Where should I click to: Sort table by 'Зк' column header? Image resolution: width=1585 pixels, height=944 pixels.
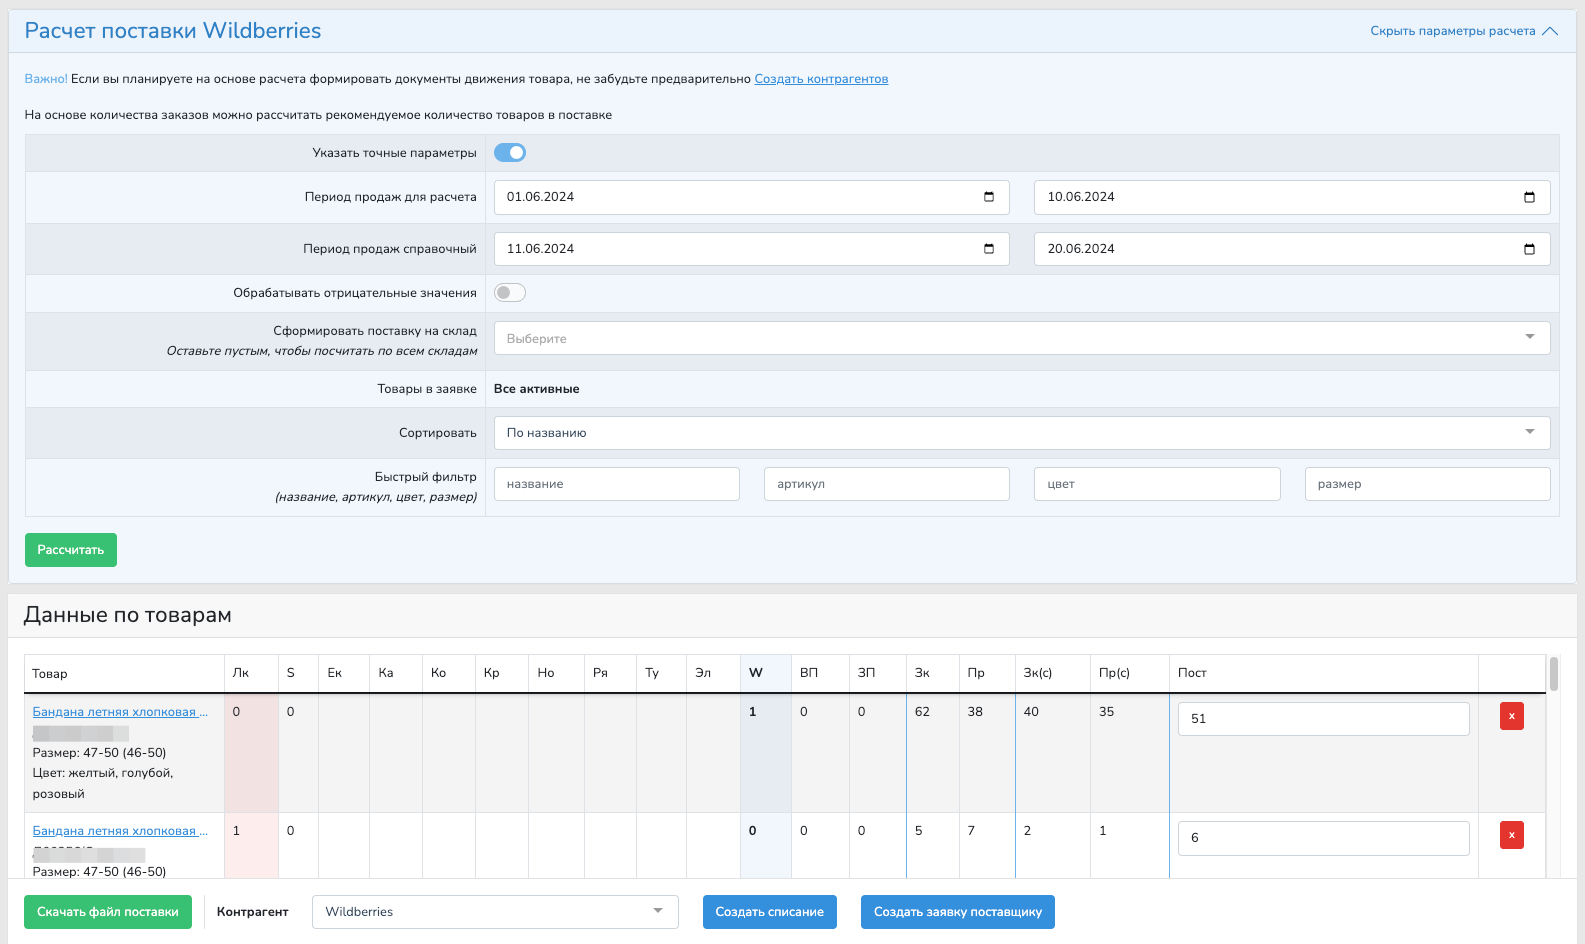point(922,673)
